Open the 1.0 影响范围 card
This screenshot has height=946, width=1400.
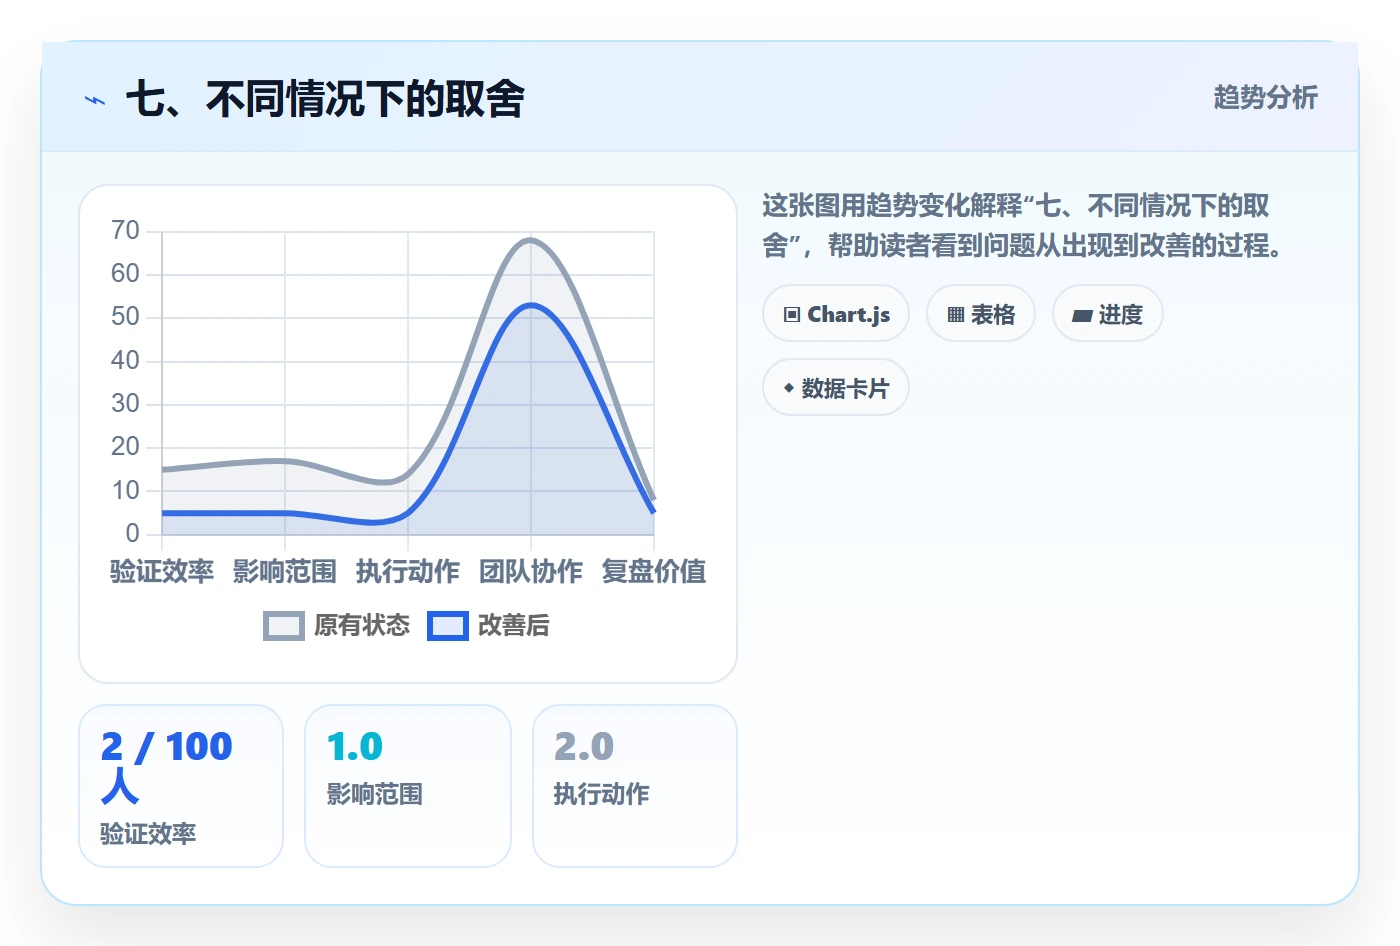click(x=408, y=786)
